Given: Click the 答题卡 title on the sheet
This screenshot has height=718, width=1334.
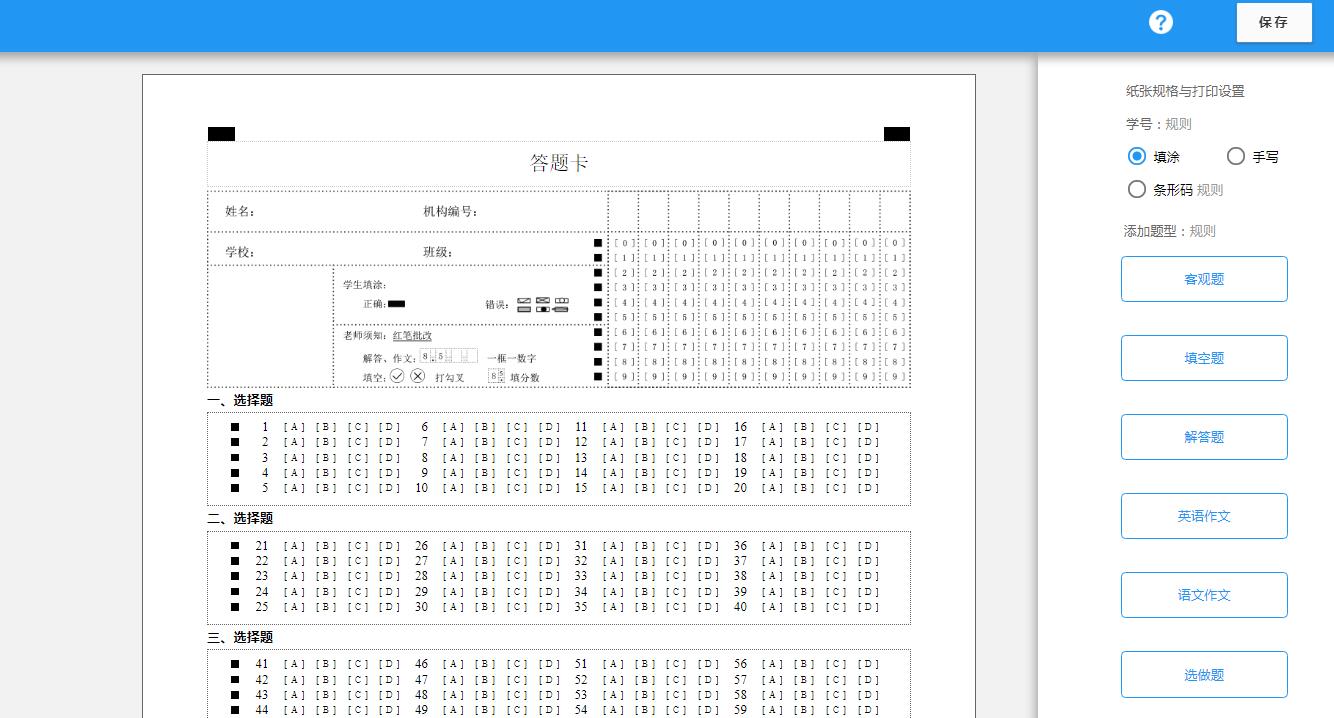Looking at the screenshot, I should (558, 163).
